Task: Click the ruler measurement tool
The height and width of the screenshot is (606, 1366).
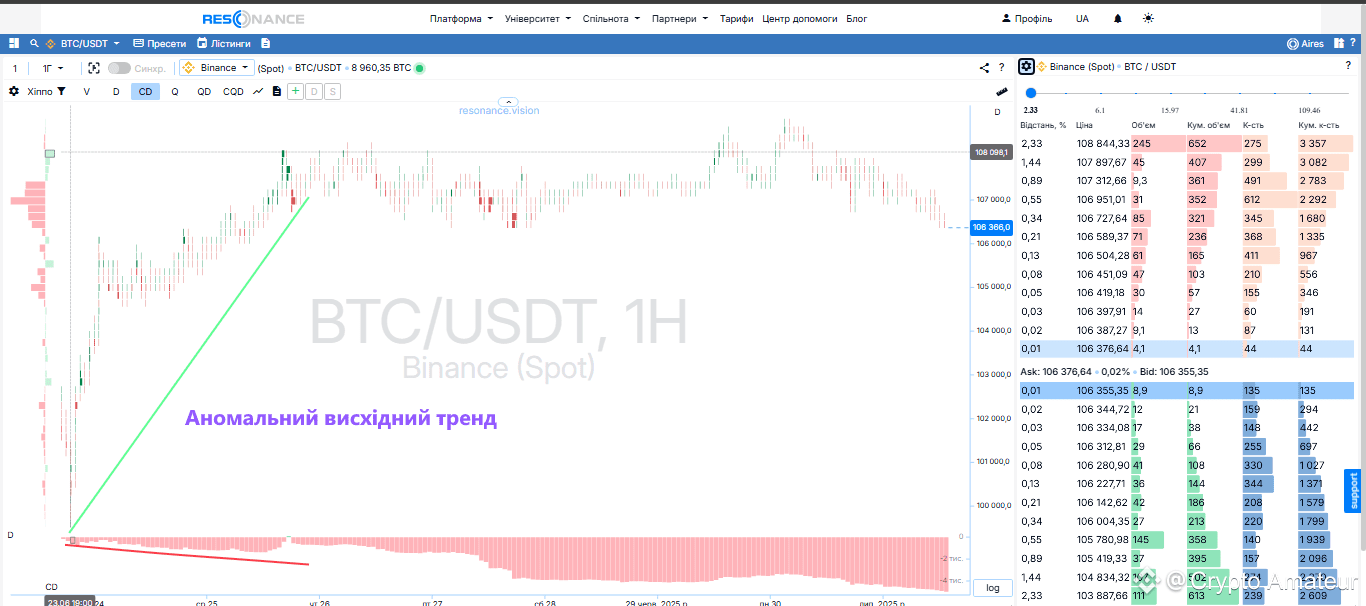Action: pos(1001,91)
